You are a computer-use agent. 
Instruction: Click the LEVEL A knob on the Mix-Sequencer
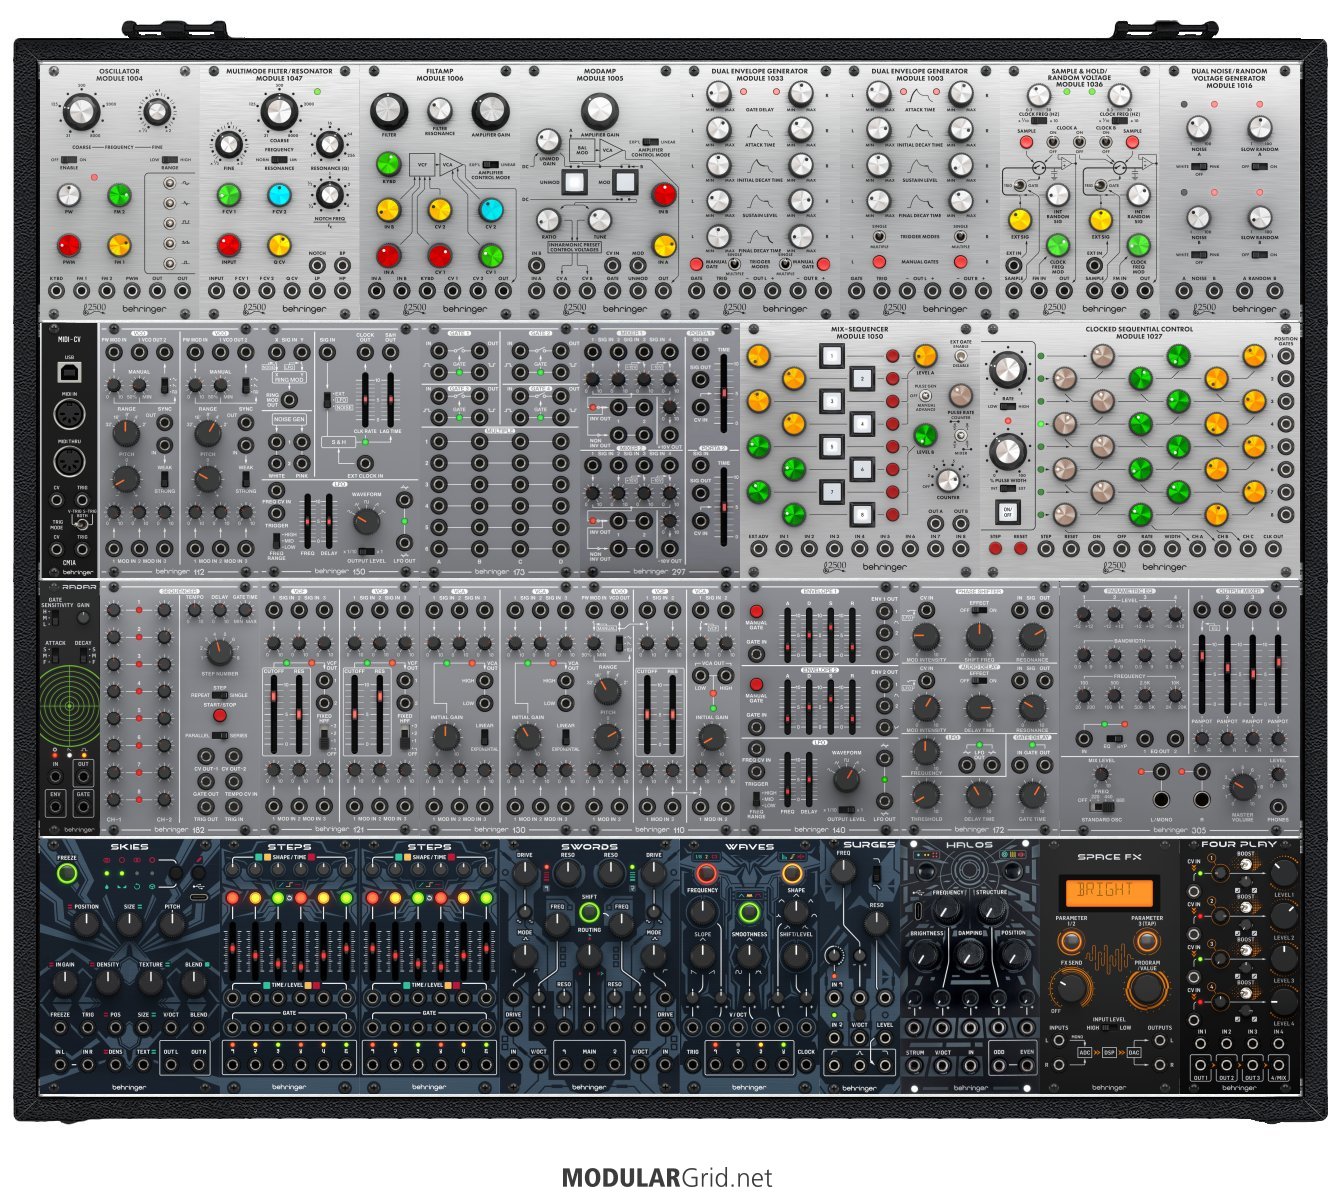click(x=924, y=355)
